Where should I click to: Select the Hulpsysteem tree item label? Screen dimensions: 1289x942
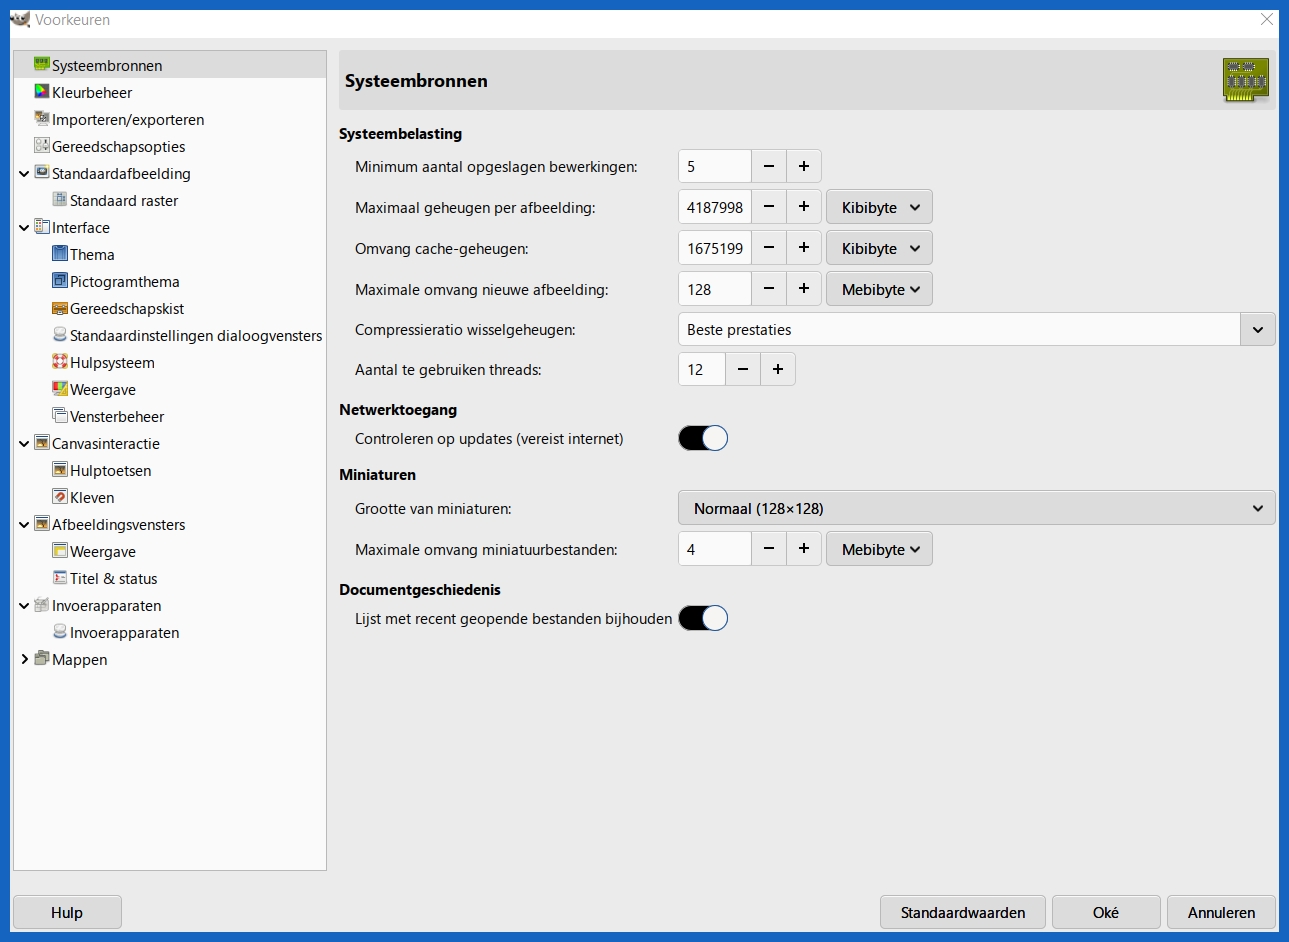[x=112, y=362]
